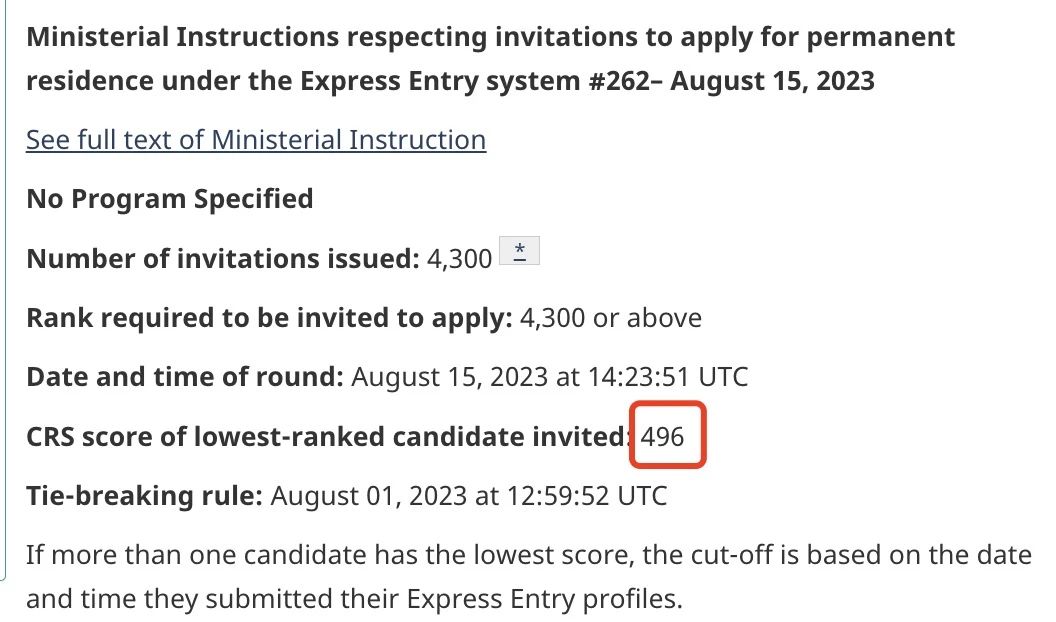Click the highlighted 496 CRS score
Viewport: 1056px width, 622px height.
click(x=663, y=437)
